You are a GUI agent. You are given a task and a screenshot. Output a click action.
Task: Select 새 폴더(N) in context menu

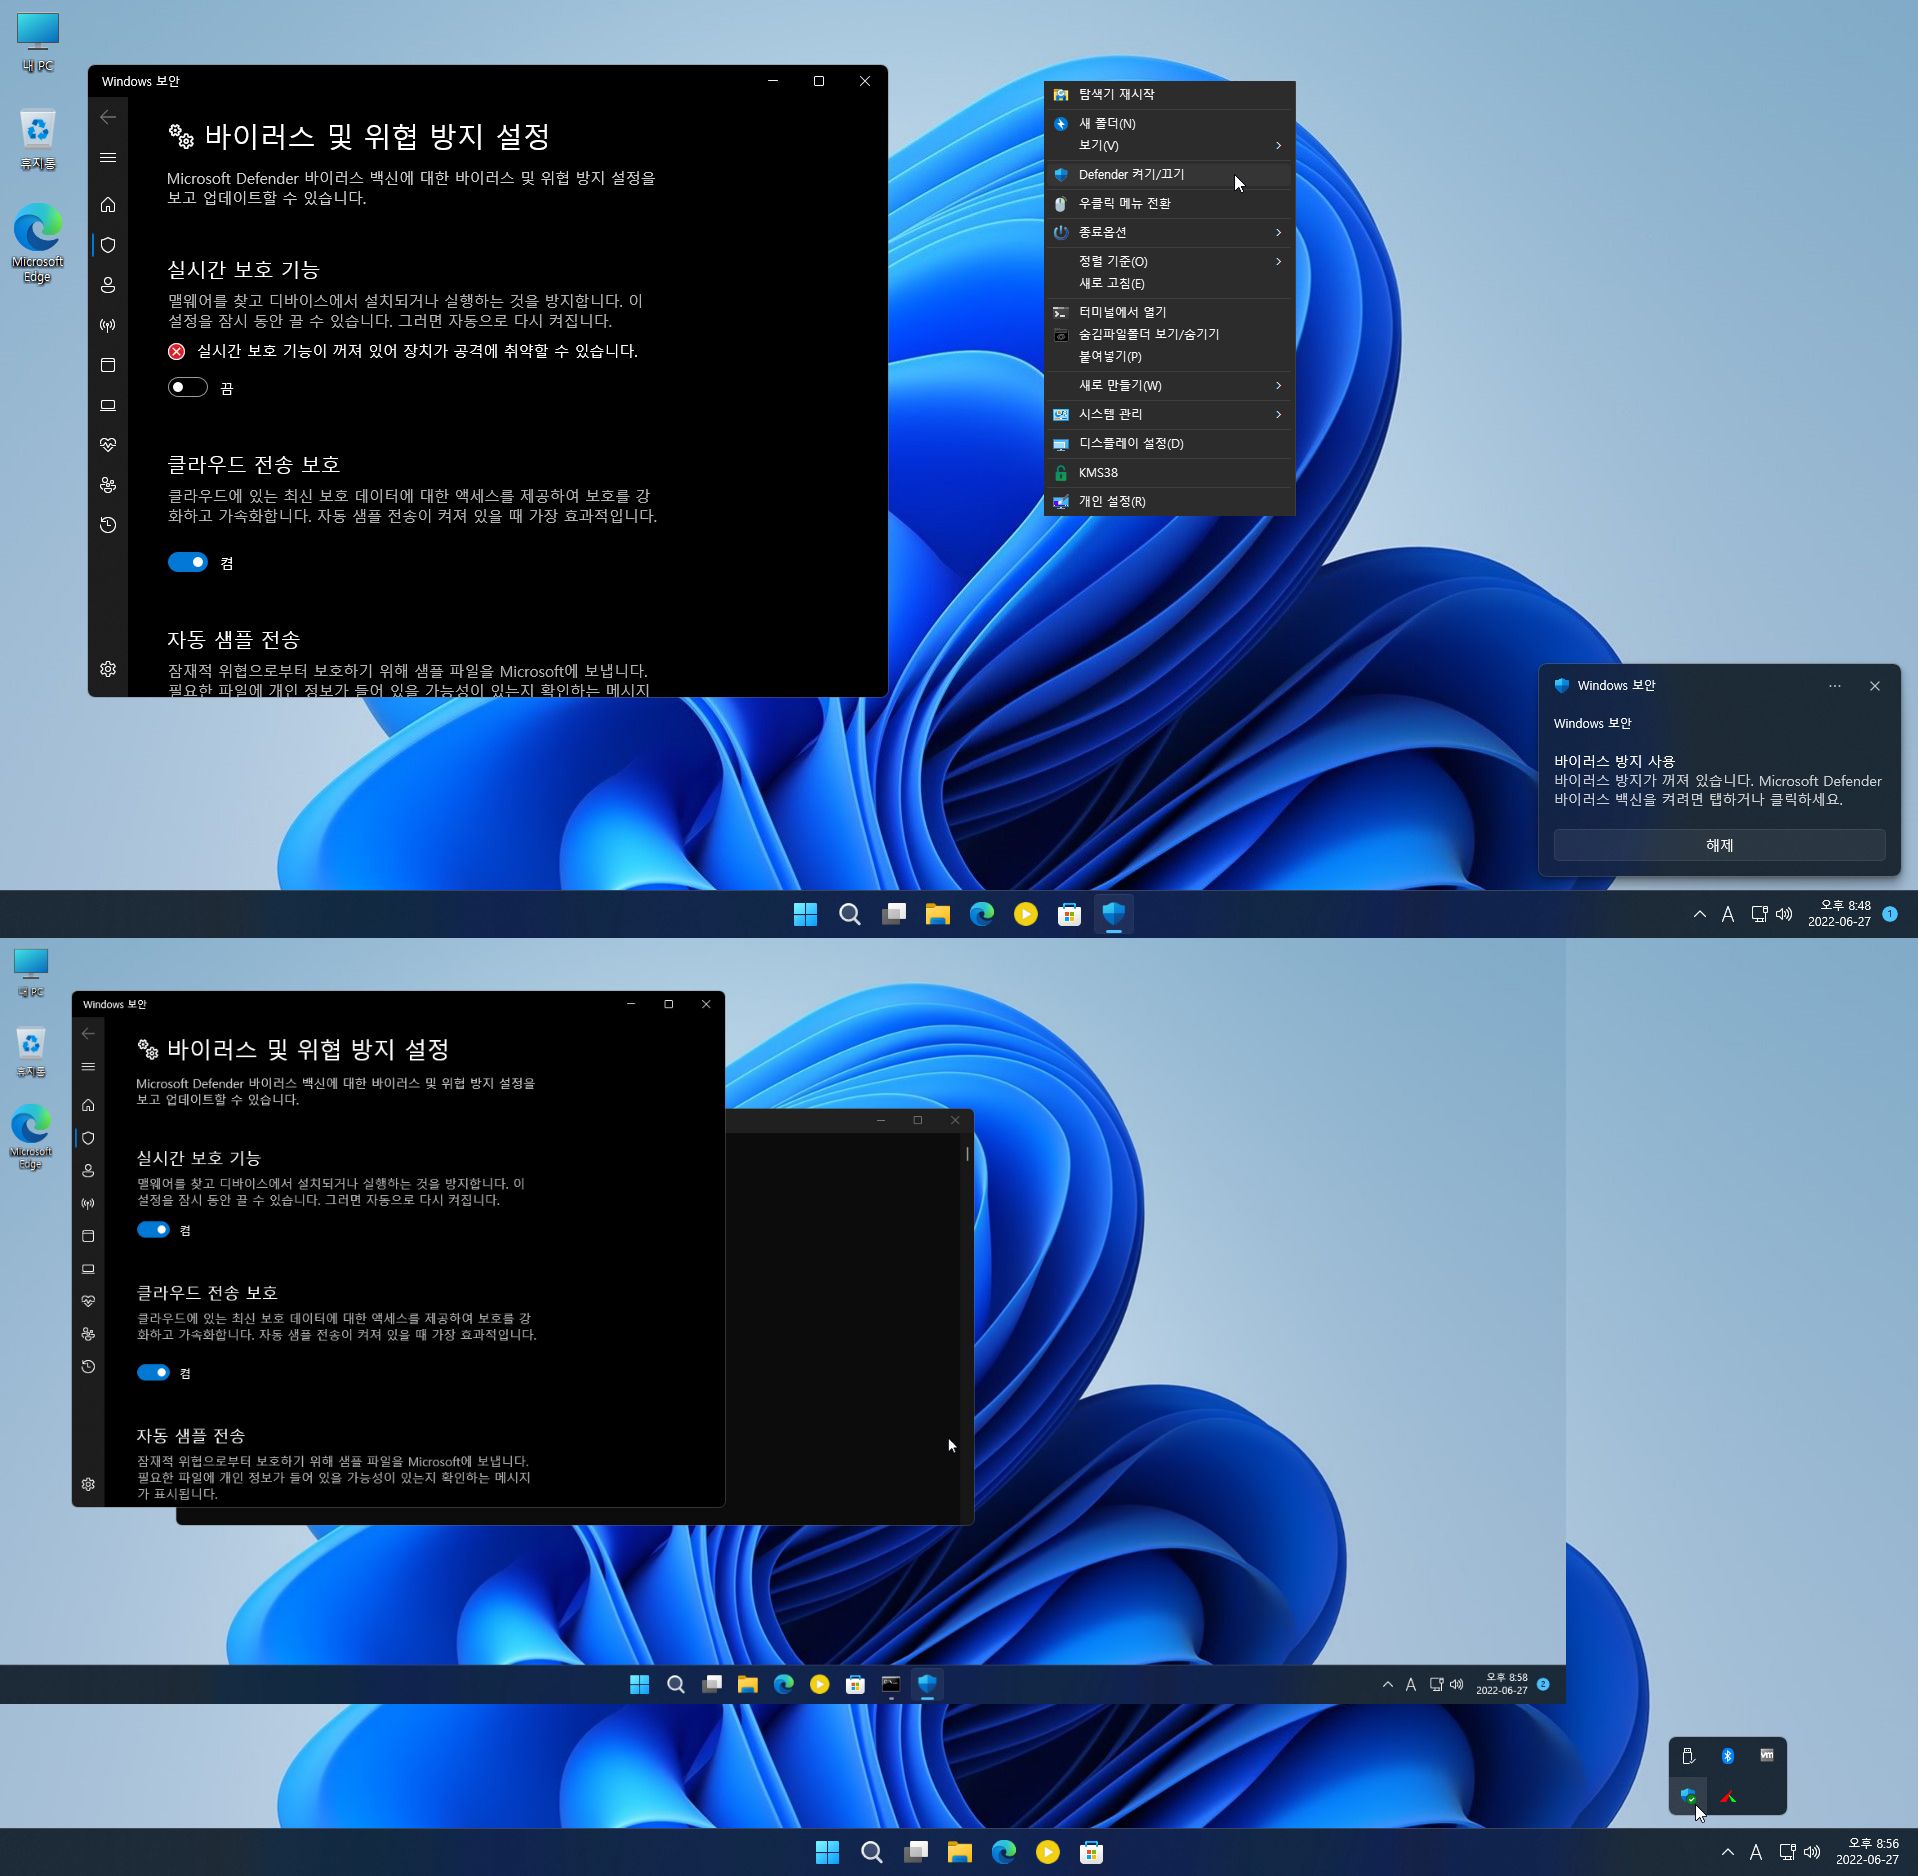pos(1169,124)
